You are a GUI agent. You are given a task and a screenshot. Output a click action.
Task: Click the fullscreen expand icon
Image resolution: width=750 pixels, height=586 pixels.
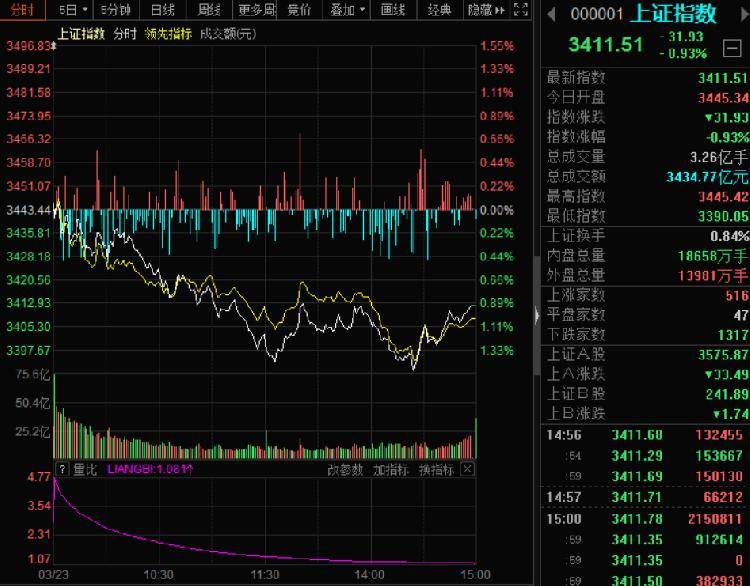(520, 10)
